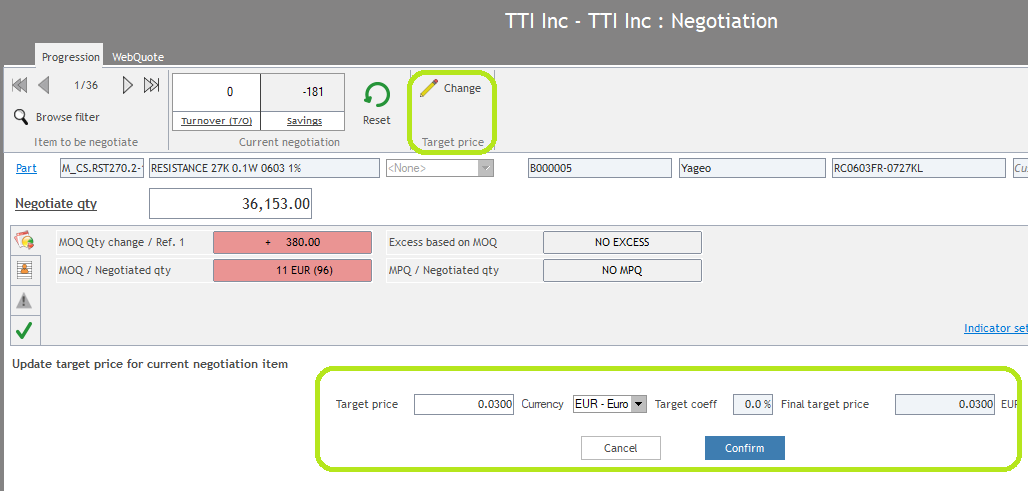Select the orange person indicator icon
The width and height of the screenshot is (1028, 491).
coord(24,269)
